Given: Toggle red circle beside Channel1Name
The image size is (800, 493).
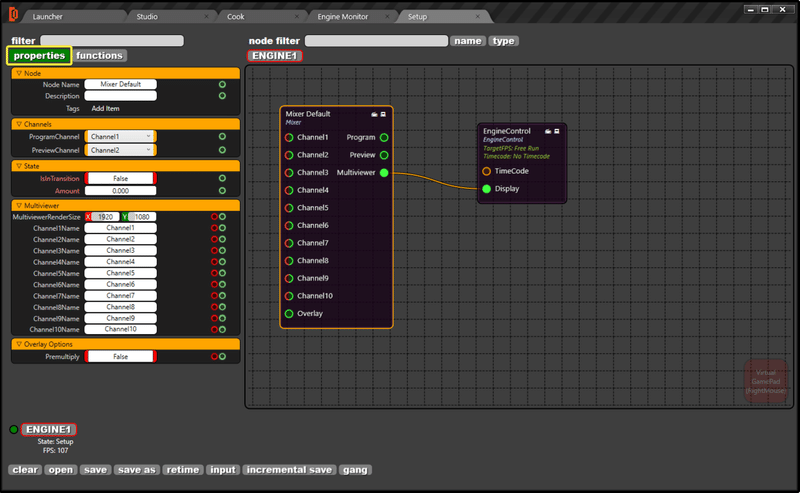Looking at the screenshot, I should pos(214,228).
